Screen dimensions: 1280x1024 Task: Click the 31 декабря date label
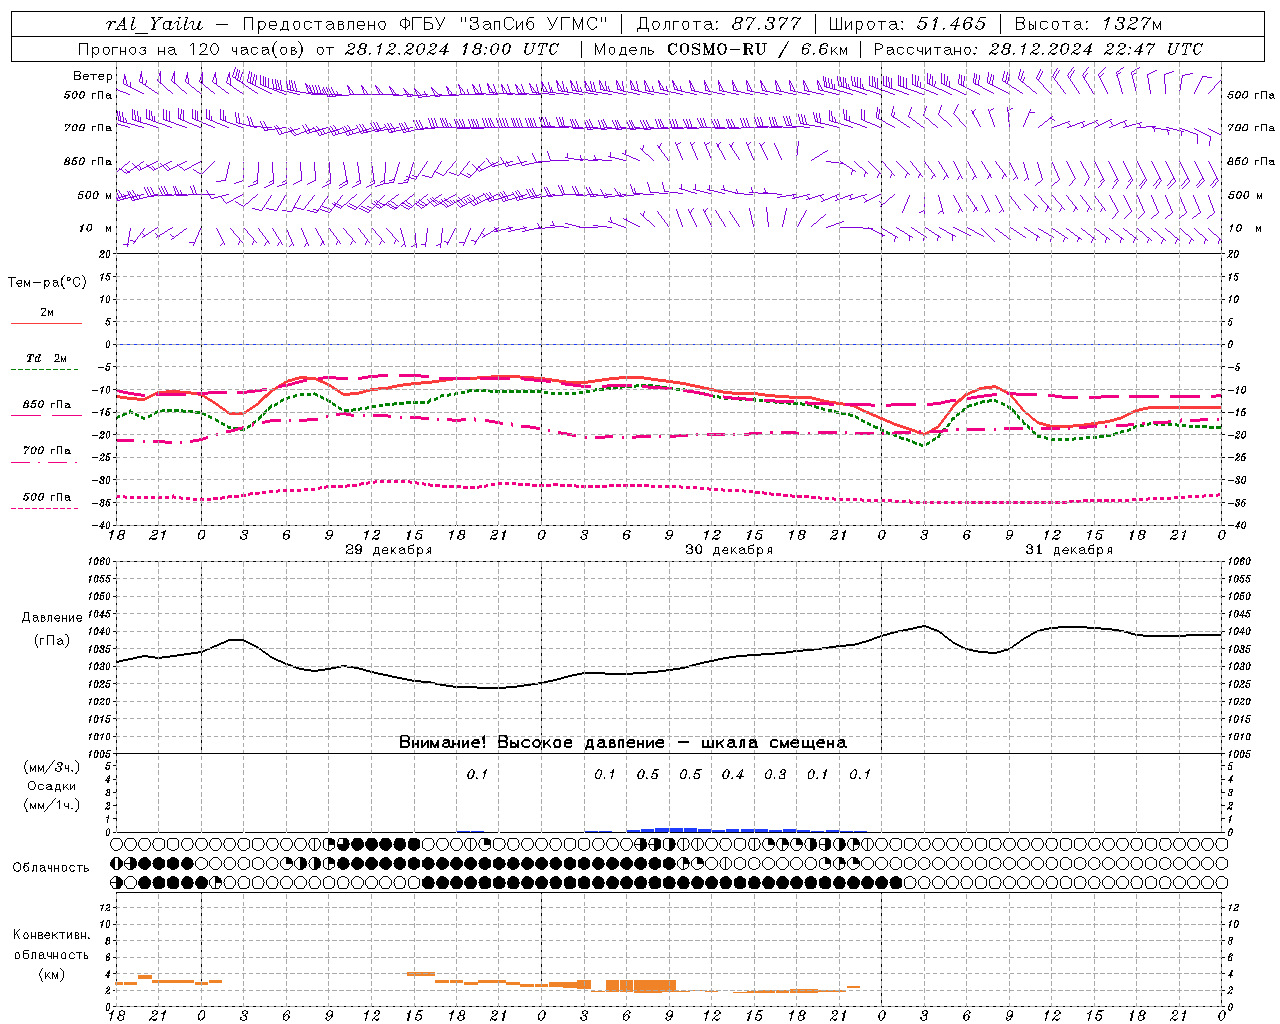coord(1069,550)
